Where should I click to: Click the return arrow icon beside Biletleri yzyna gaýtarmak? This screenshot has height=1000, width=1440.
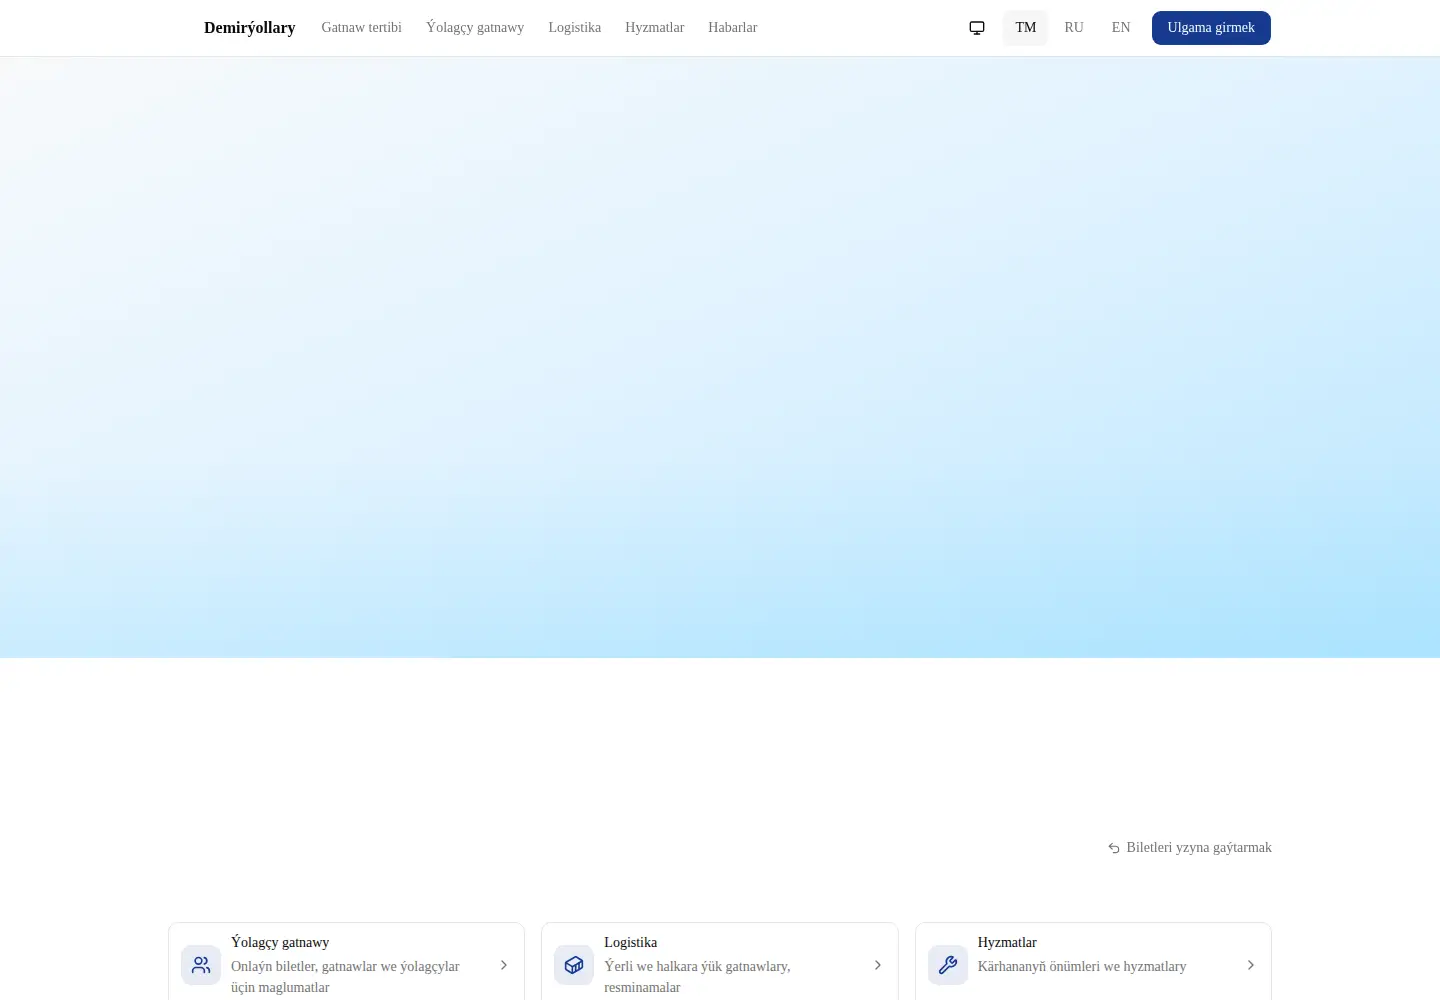[1114, 848]
